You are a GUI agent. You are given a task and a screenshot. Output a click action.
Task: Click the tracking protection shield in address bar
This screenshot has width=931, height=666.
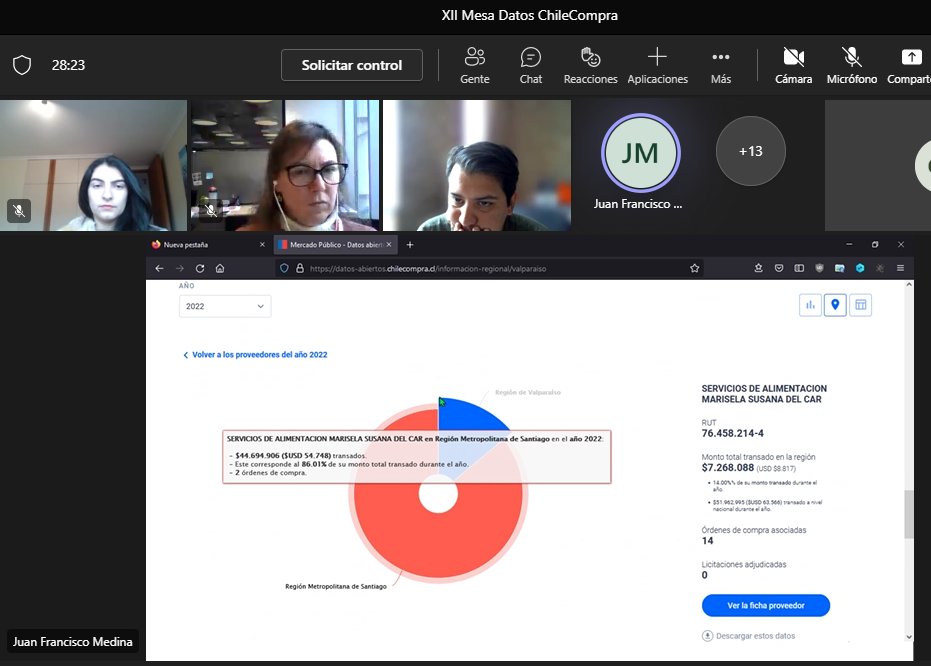click(284, 268)
